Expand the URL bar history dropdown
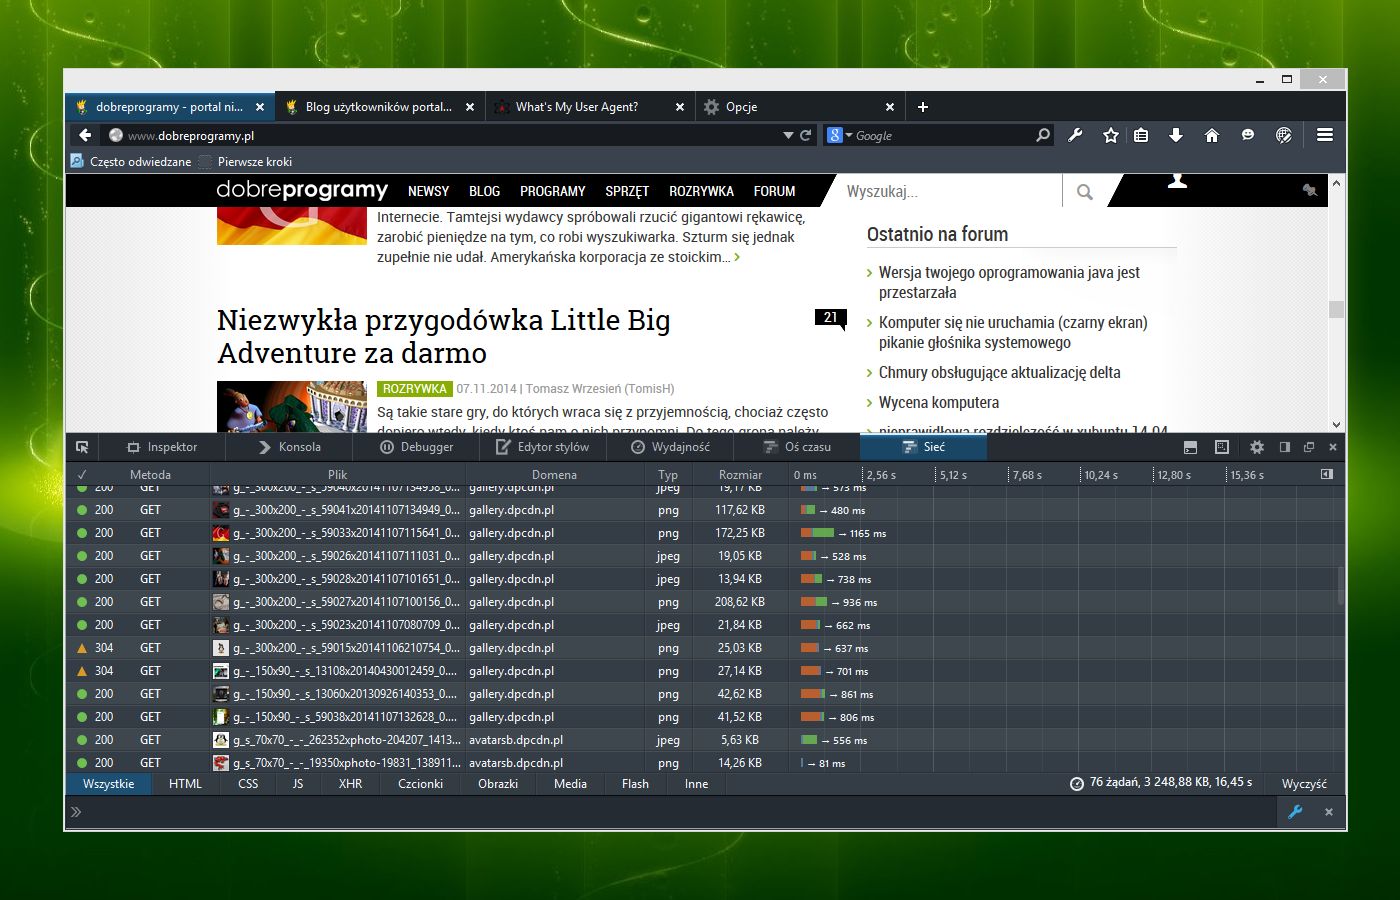Image resolution: width=1400 pixels, height=900 pixels. click(788, 135)
